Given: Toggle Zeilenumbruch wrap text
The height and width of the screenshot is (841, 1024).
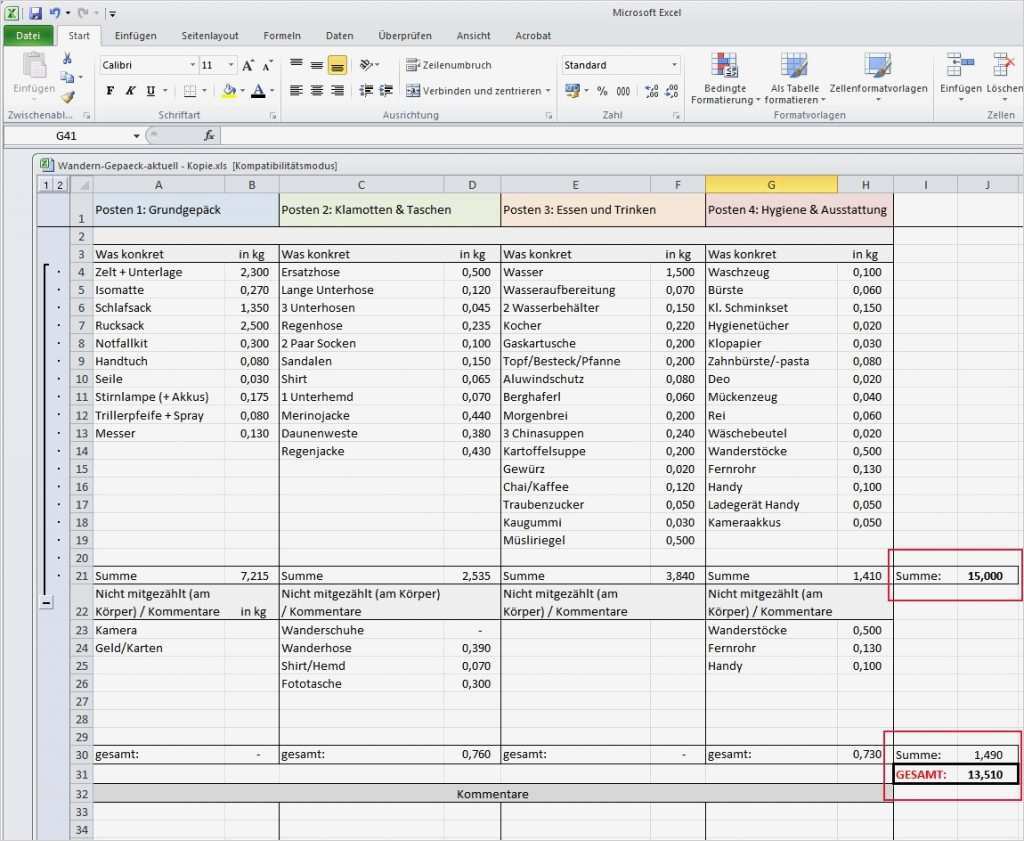Looking at the screenshot, I should coord(449,65).
